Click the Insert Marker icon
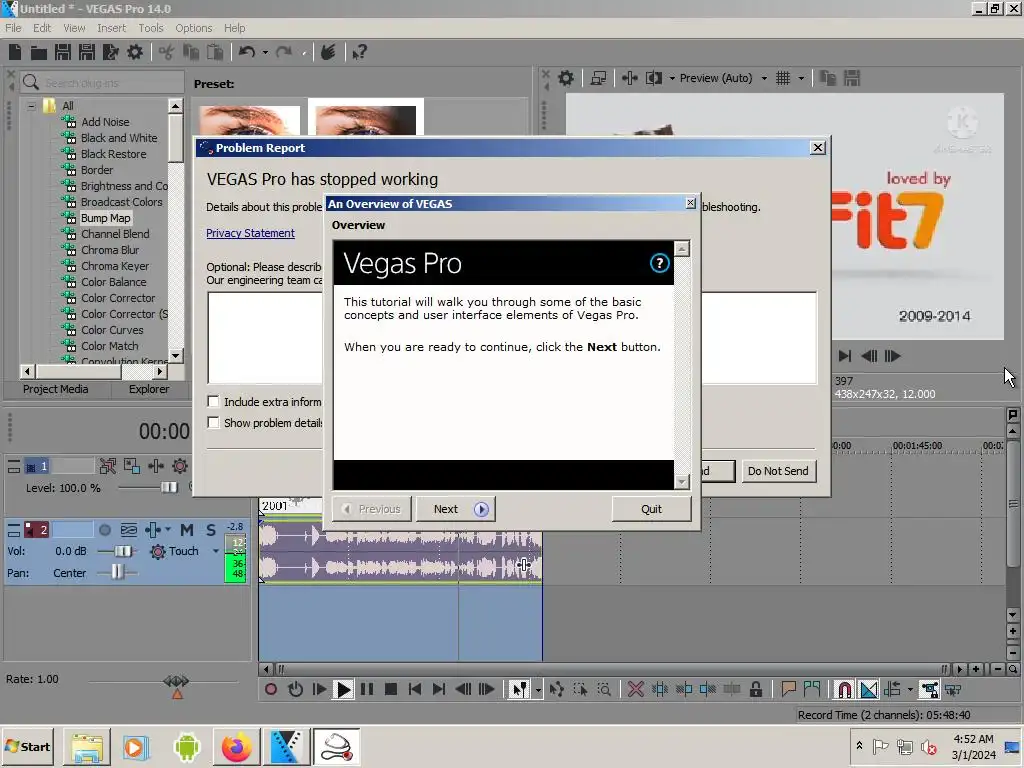The width and height of the screenshot is (1024, 768). coord(788,689)
